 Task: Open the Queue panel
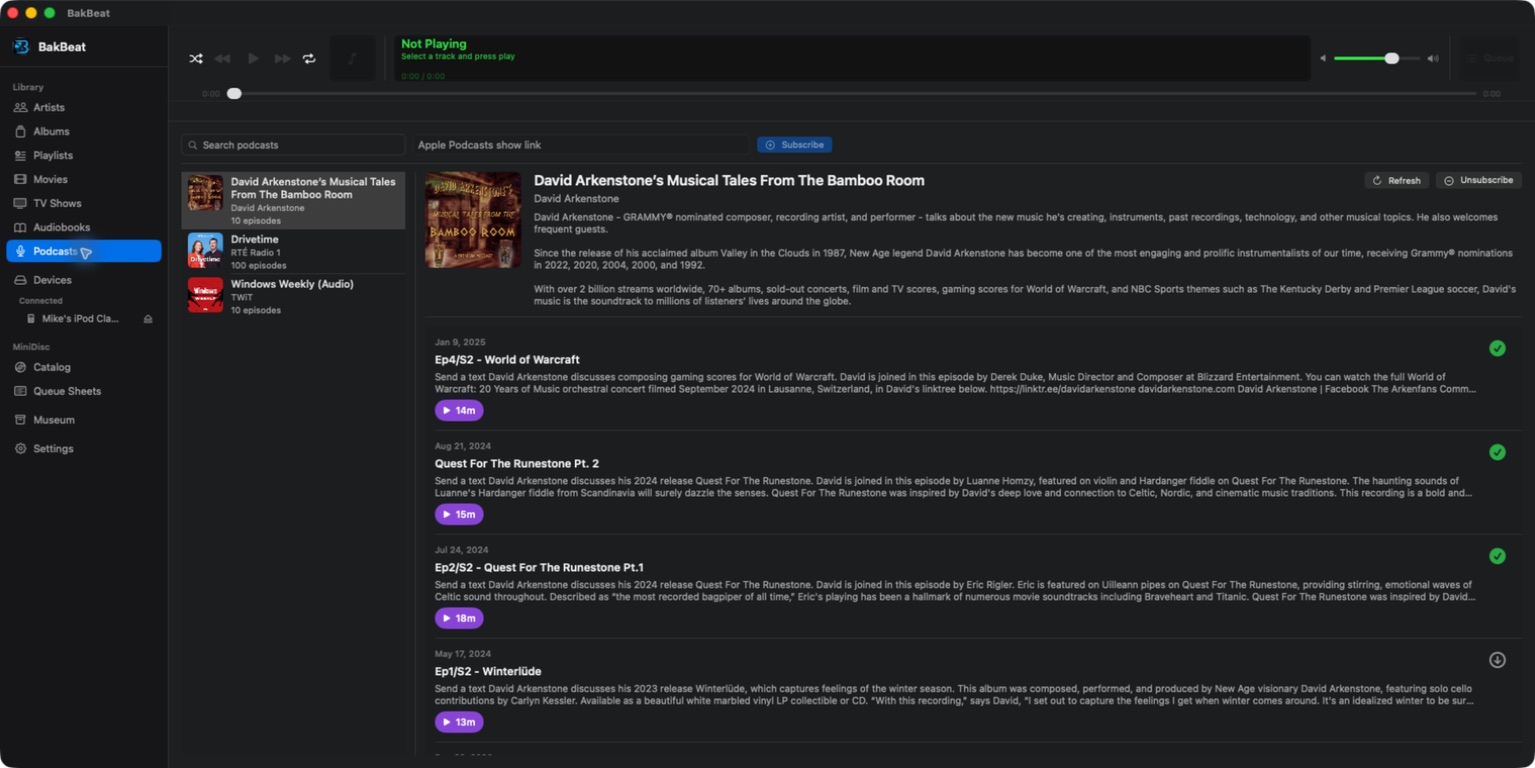[x=1490, y=58]
